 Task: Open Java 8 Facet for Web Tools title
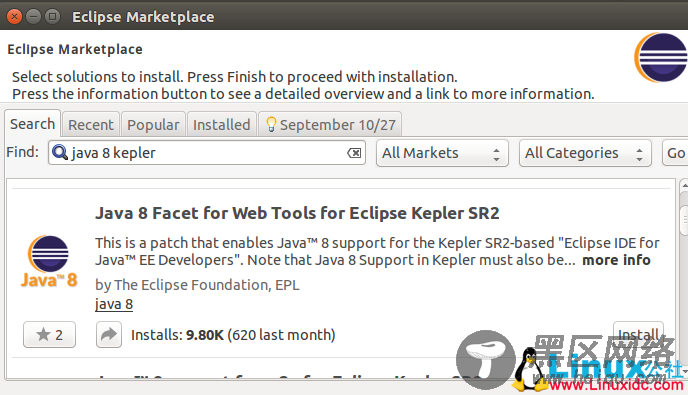pos(297,213)
